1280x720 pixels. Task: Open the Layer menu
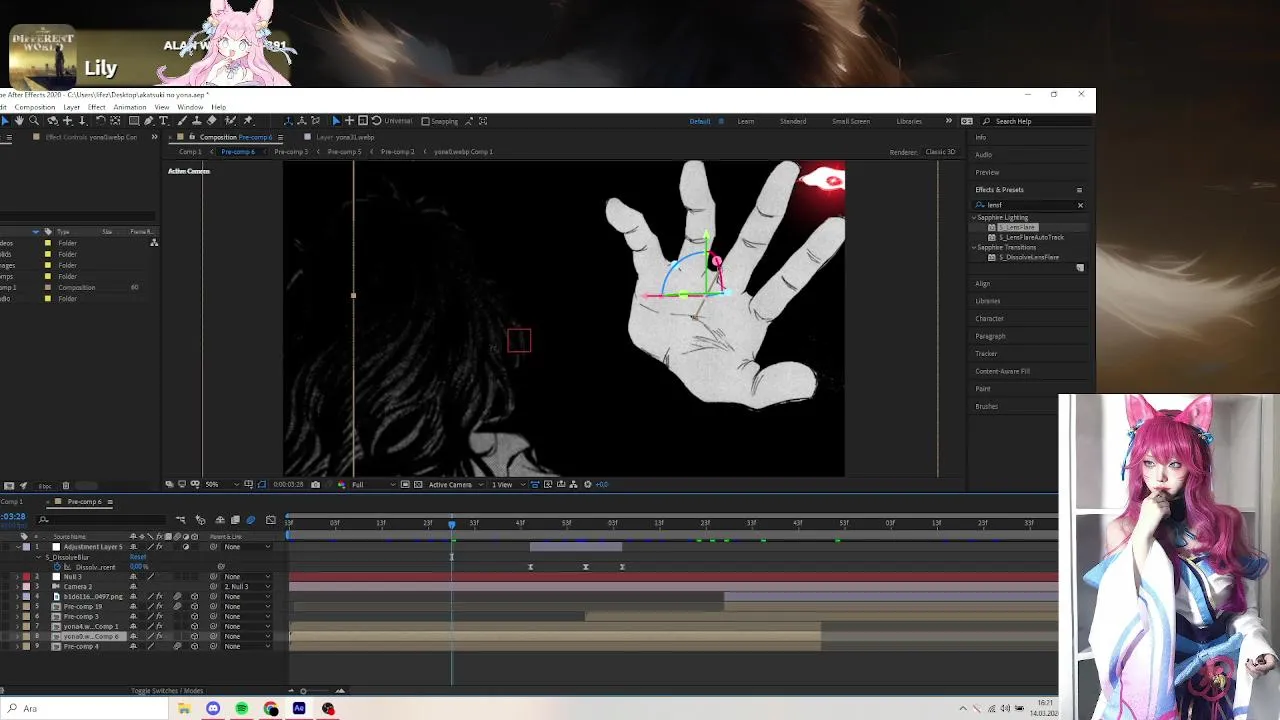(71, 107)
